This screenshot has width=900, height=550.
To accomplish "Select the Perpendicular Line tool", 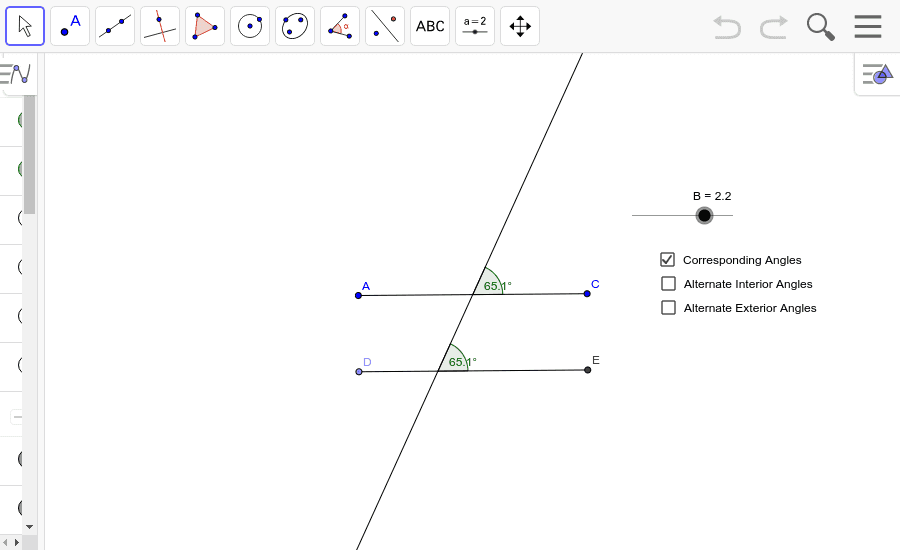I will click(x=160, y=26).
